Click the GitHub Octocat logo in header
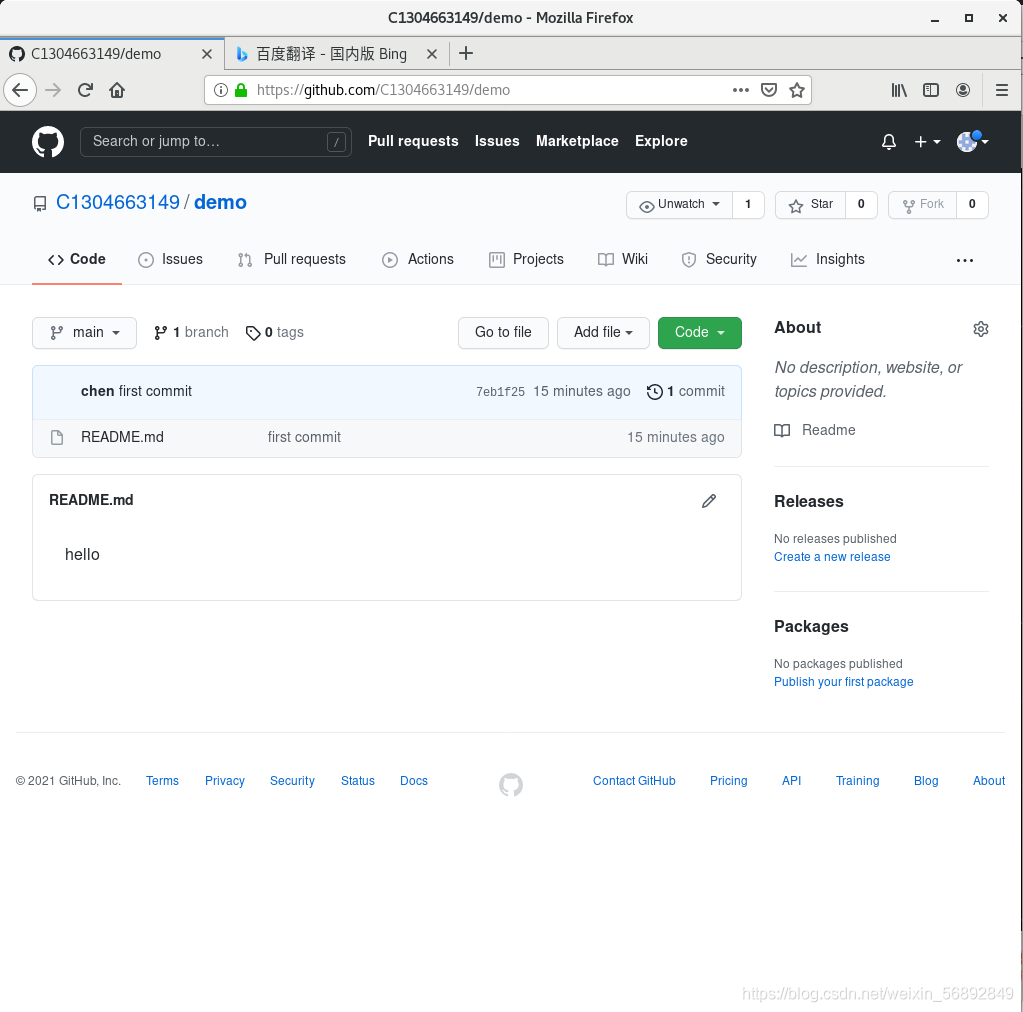The width and height of the screenshot is (1023, 1012). click(48, 142)
